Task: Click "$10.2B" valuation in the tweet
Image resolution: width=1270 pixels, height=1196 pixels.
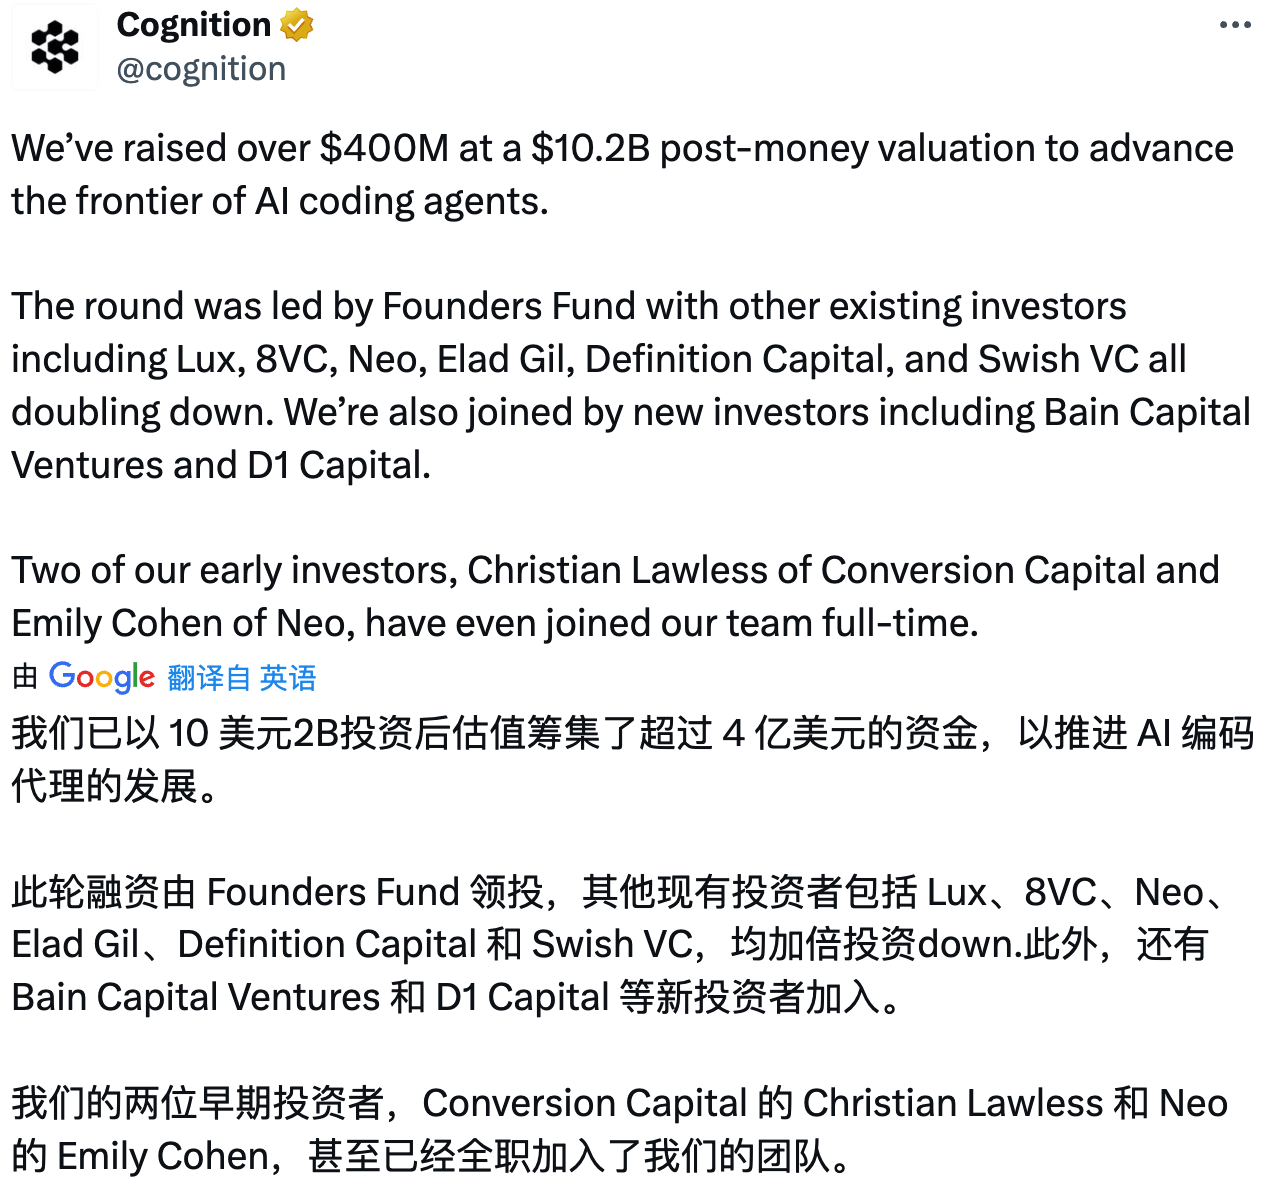Action: (590, 148)
